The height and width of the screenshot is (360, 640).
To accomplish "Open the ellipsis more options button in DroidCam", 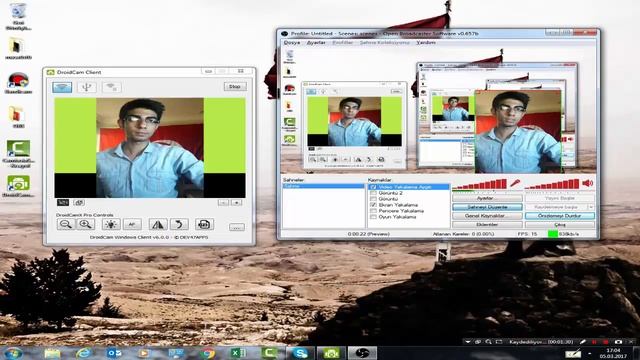I will [x=237, y=227].
